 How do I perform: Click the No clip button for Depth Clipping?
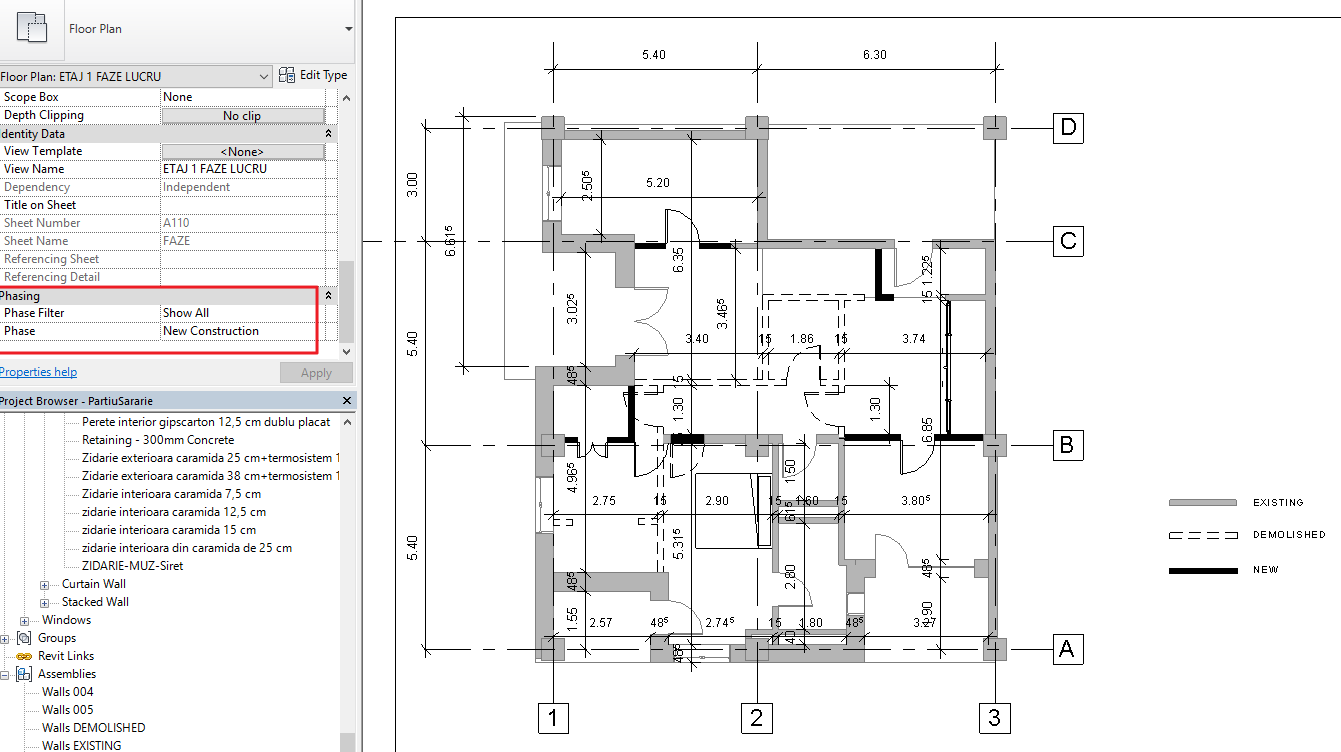[x=242, y=115]
